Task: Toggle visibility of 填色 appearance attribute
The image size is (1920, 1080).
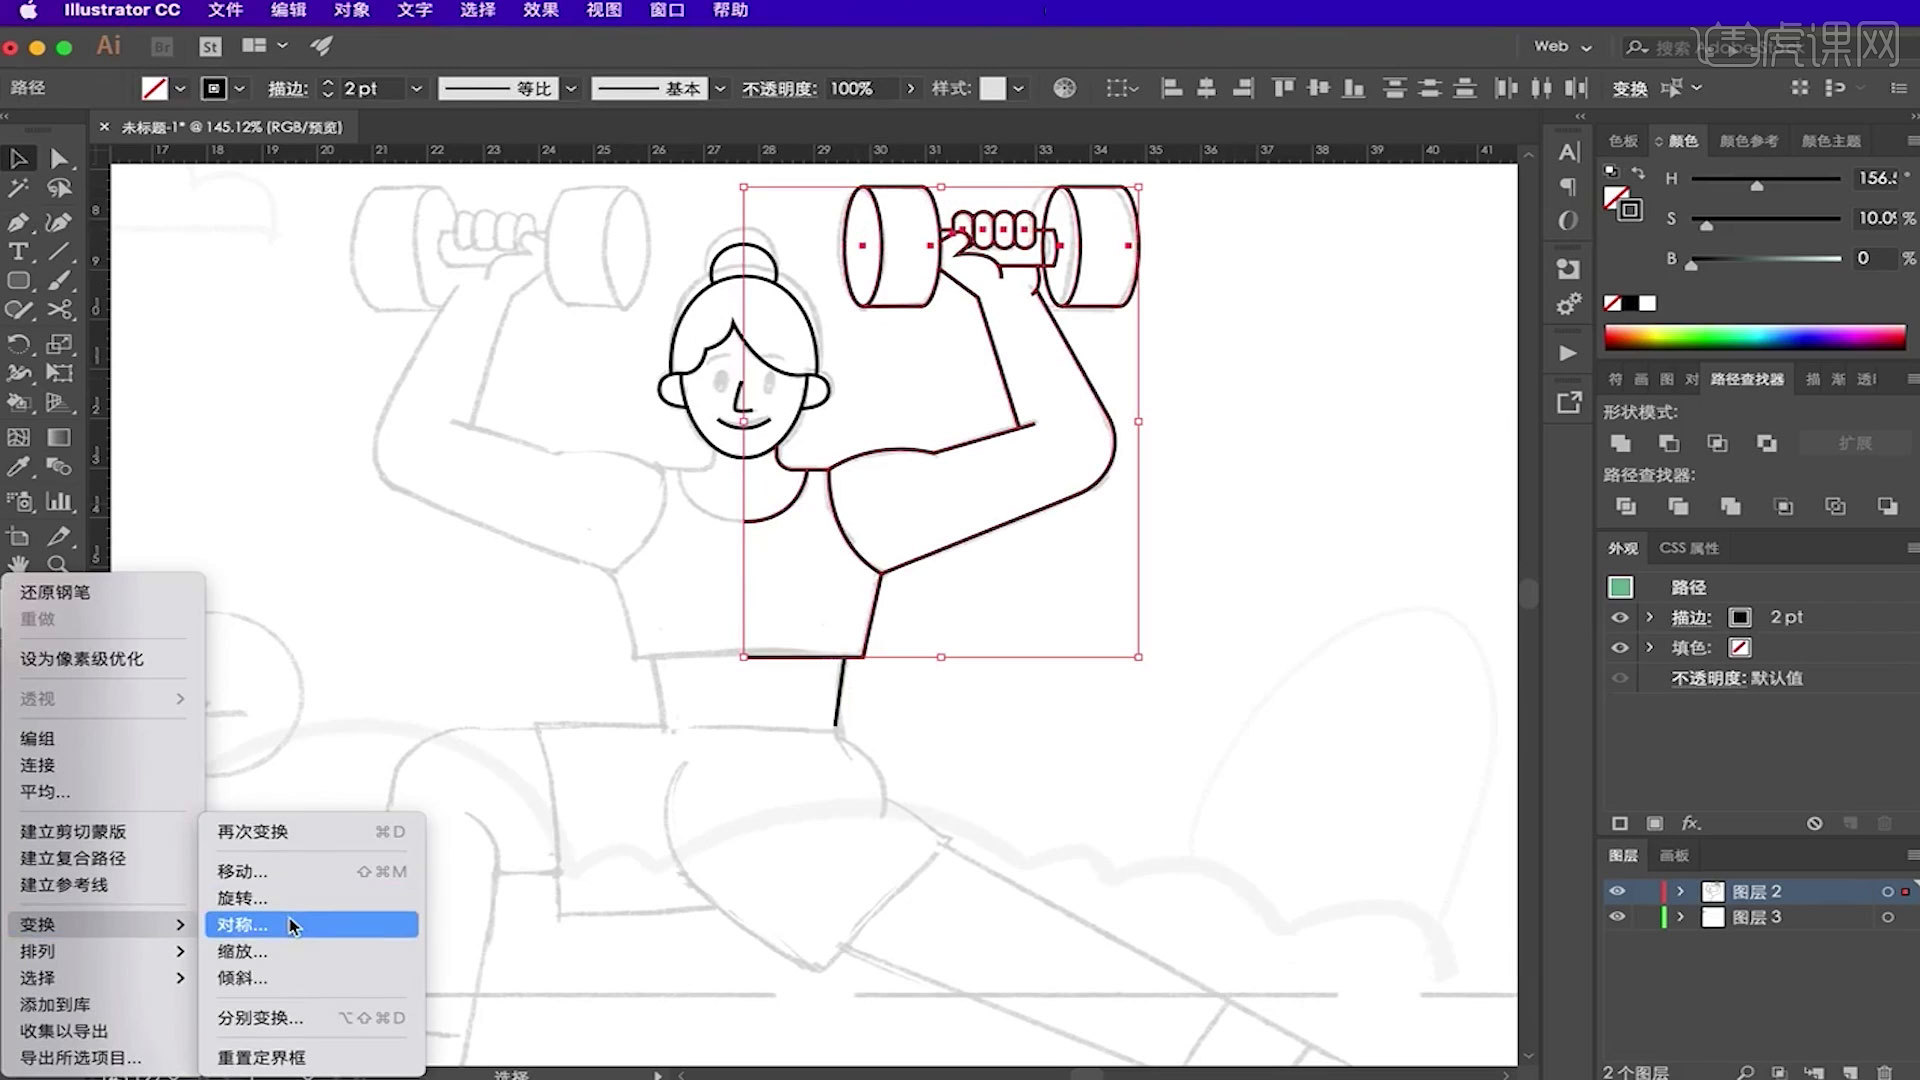Action: pos(1620,648)
